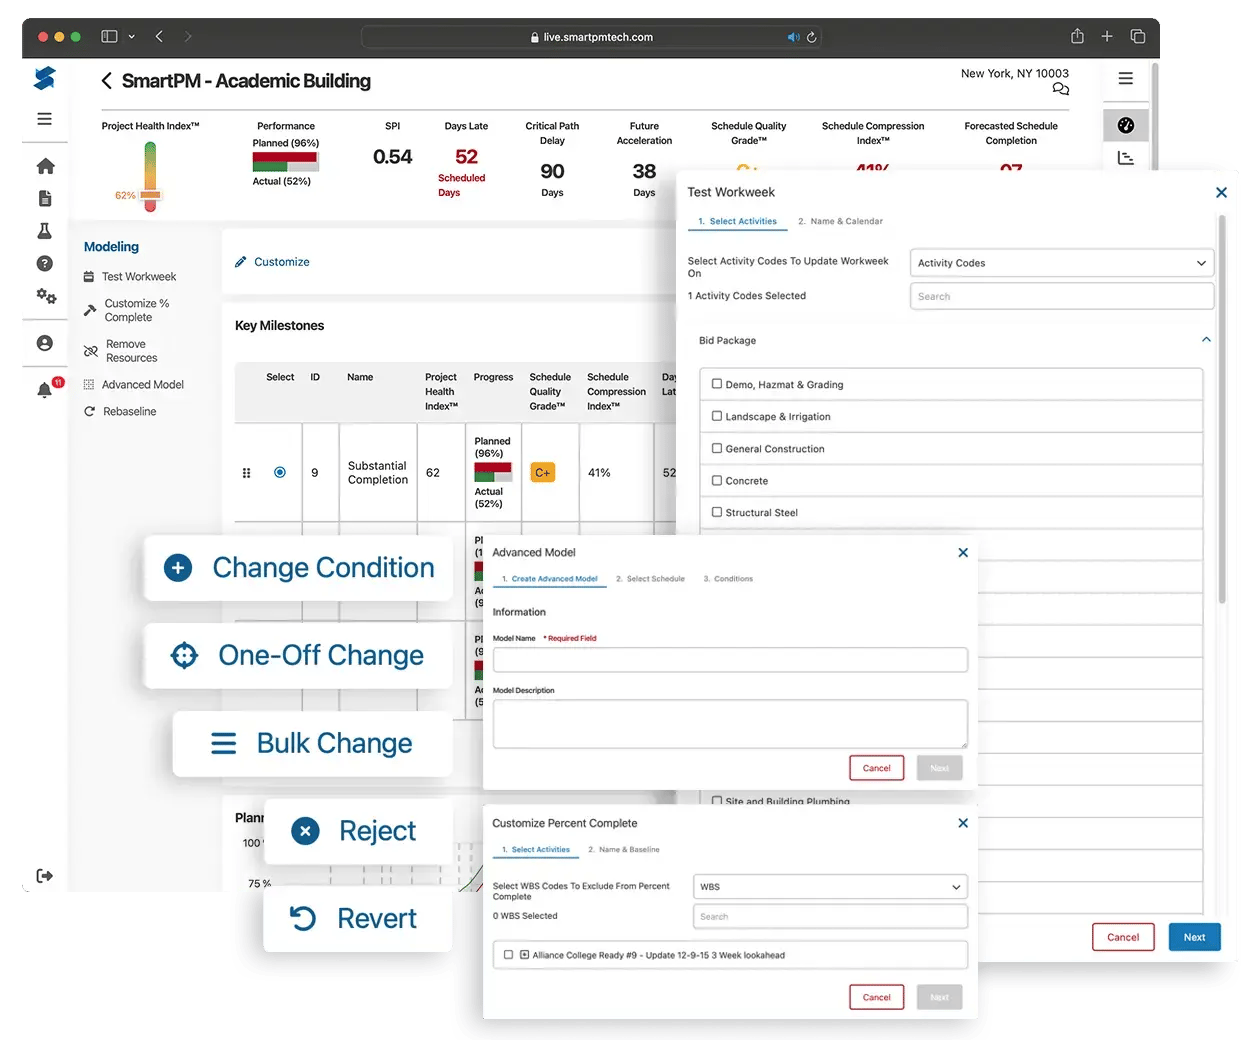Open a new browser tab

(1107, 37)
